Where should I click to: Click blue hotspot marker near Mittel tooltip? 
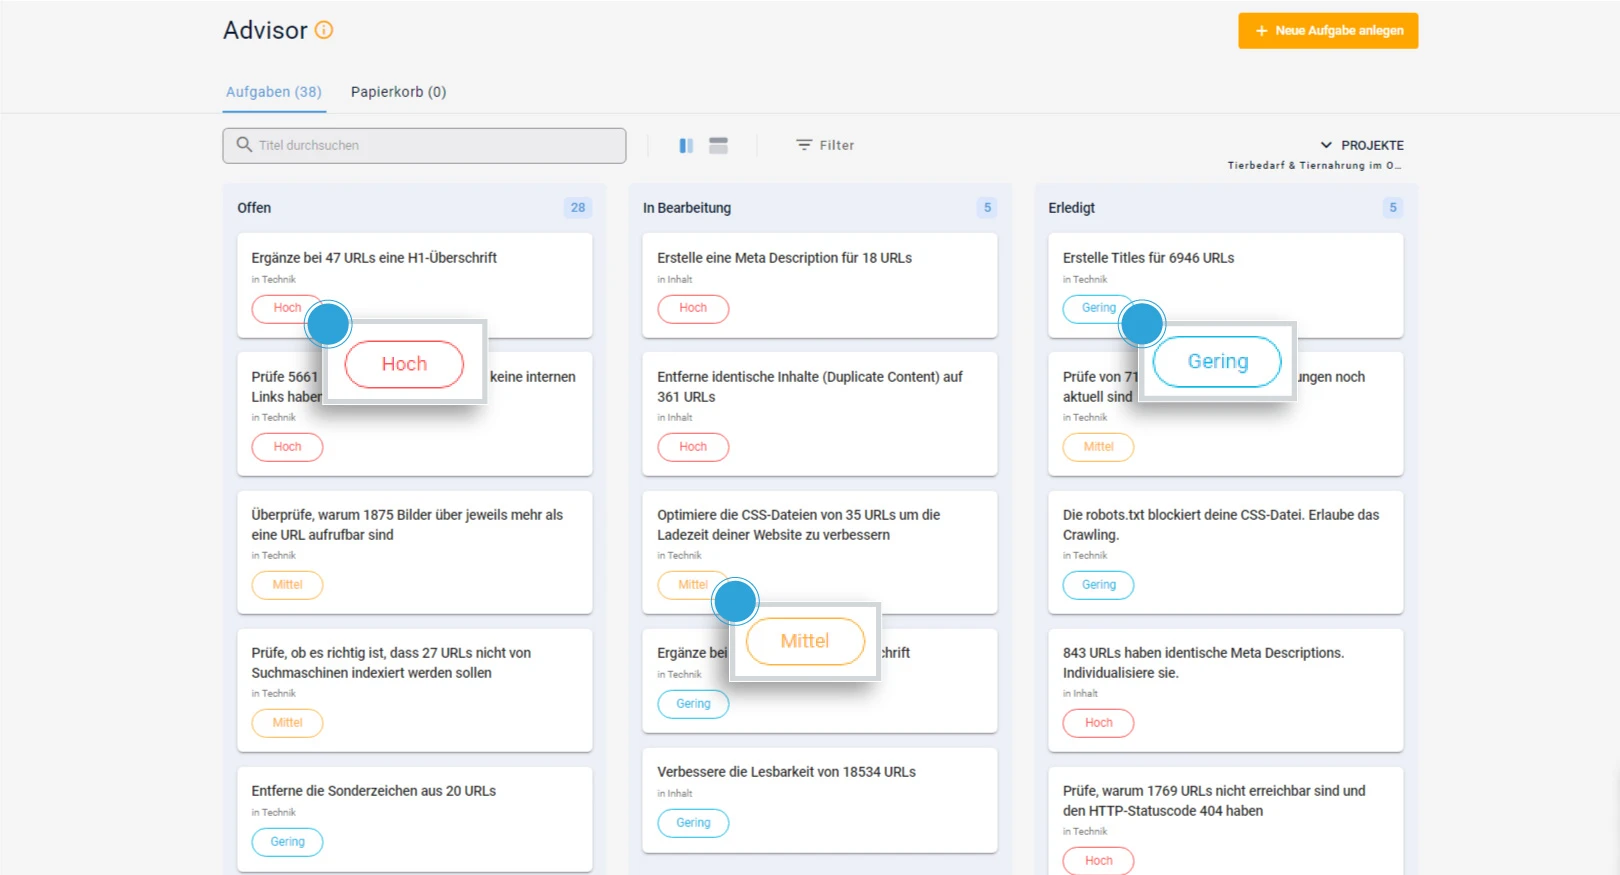click(x=736, y=602)
